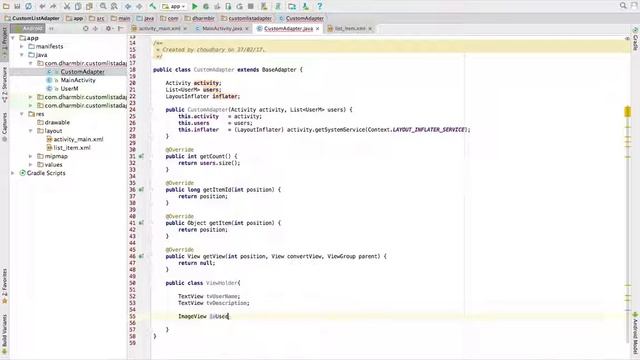Collapse the layout folder arrow
Viewport: 640px width, 360px height.
[x=31, y=131]
